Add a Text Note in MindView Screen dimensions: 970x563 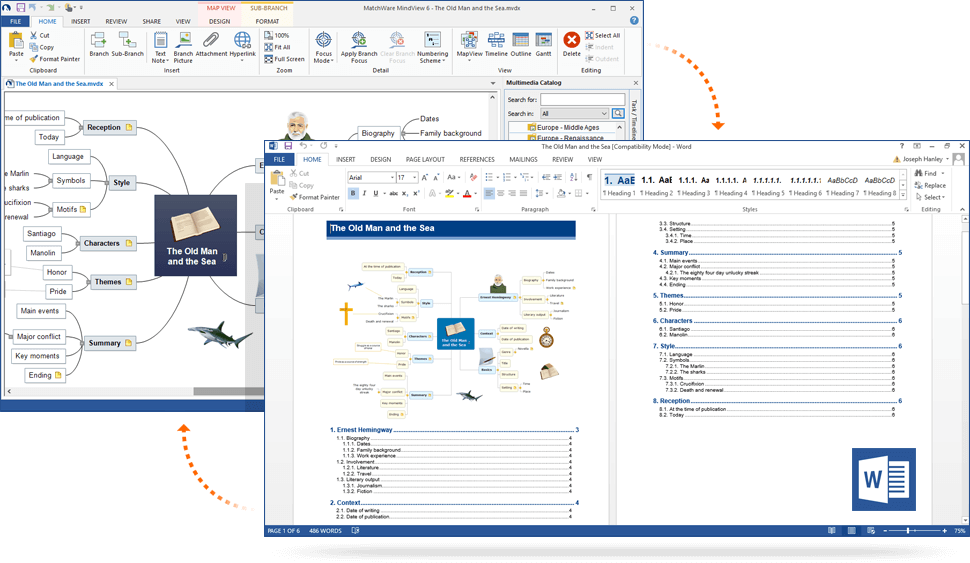pos(160,48)
